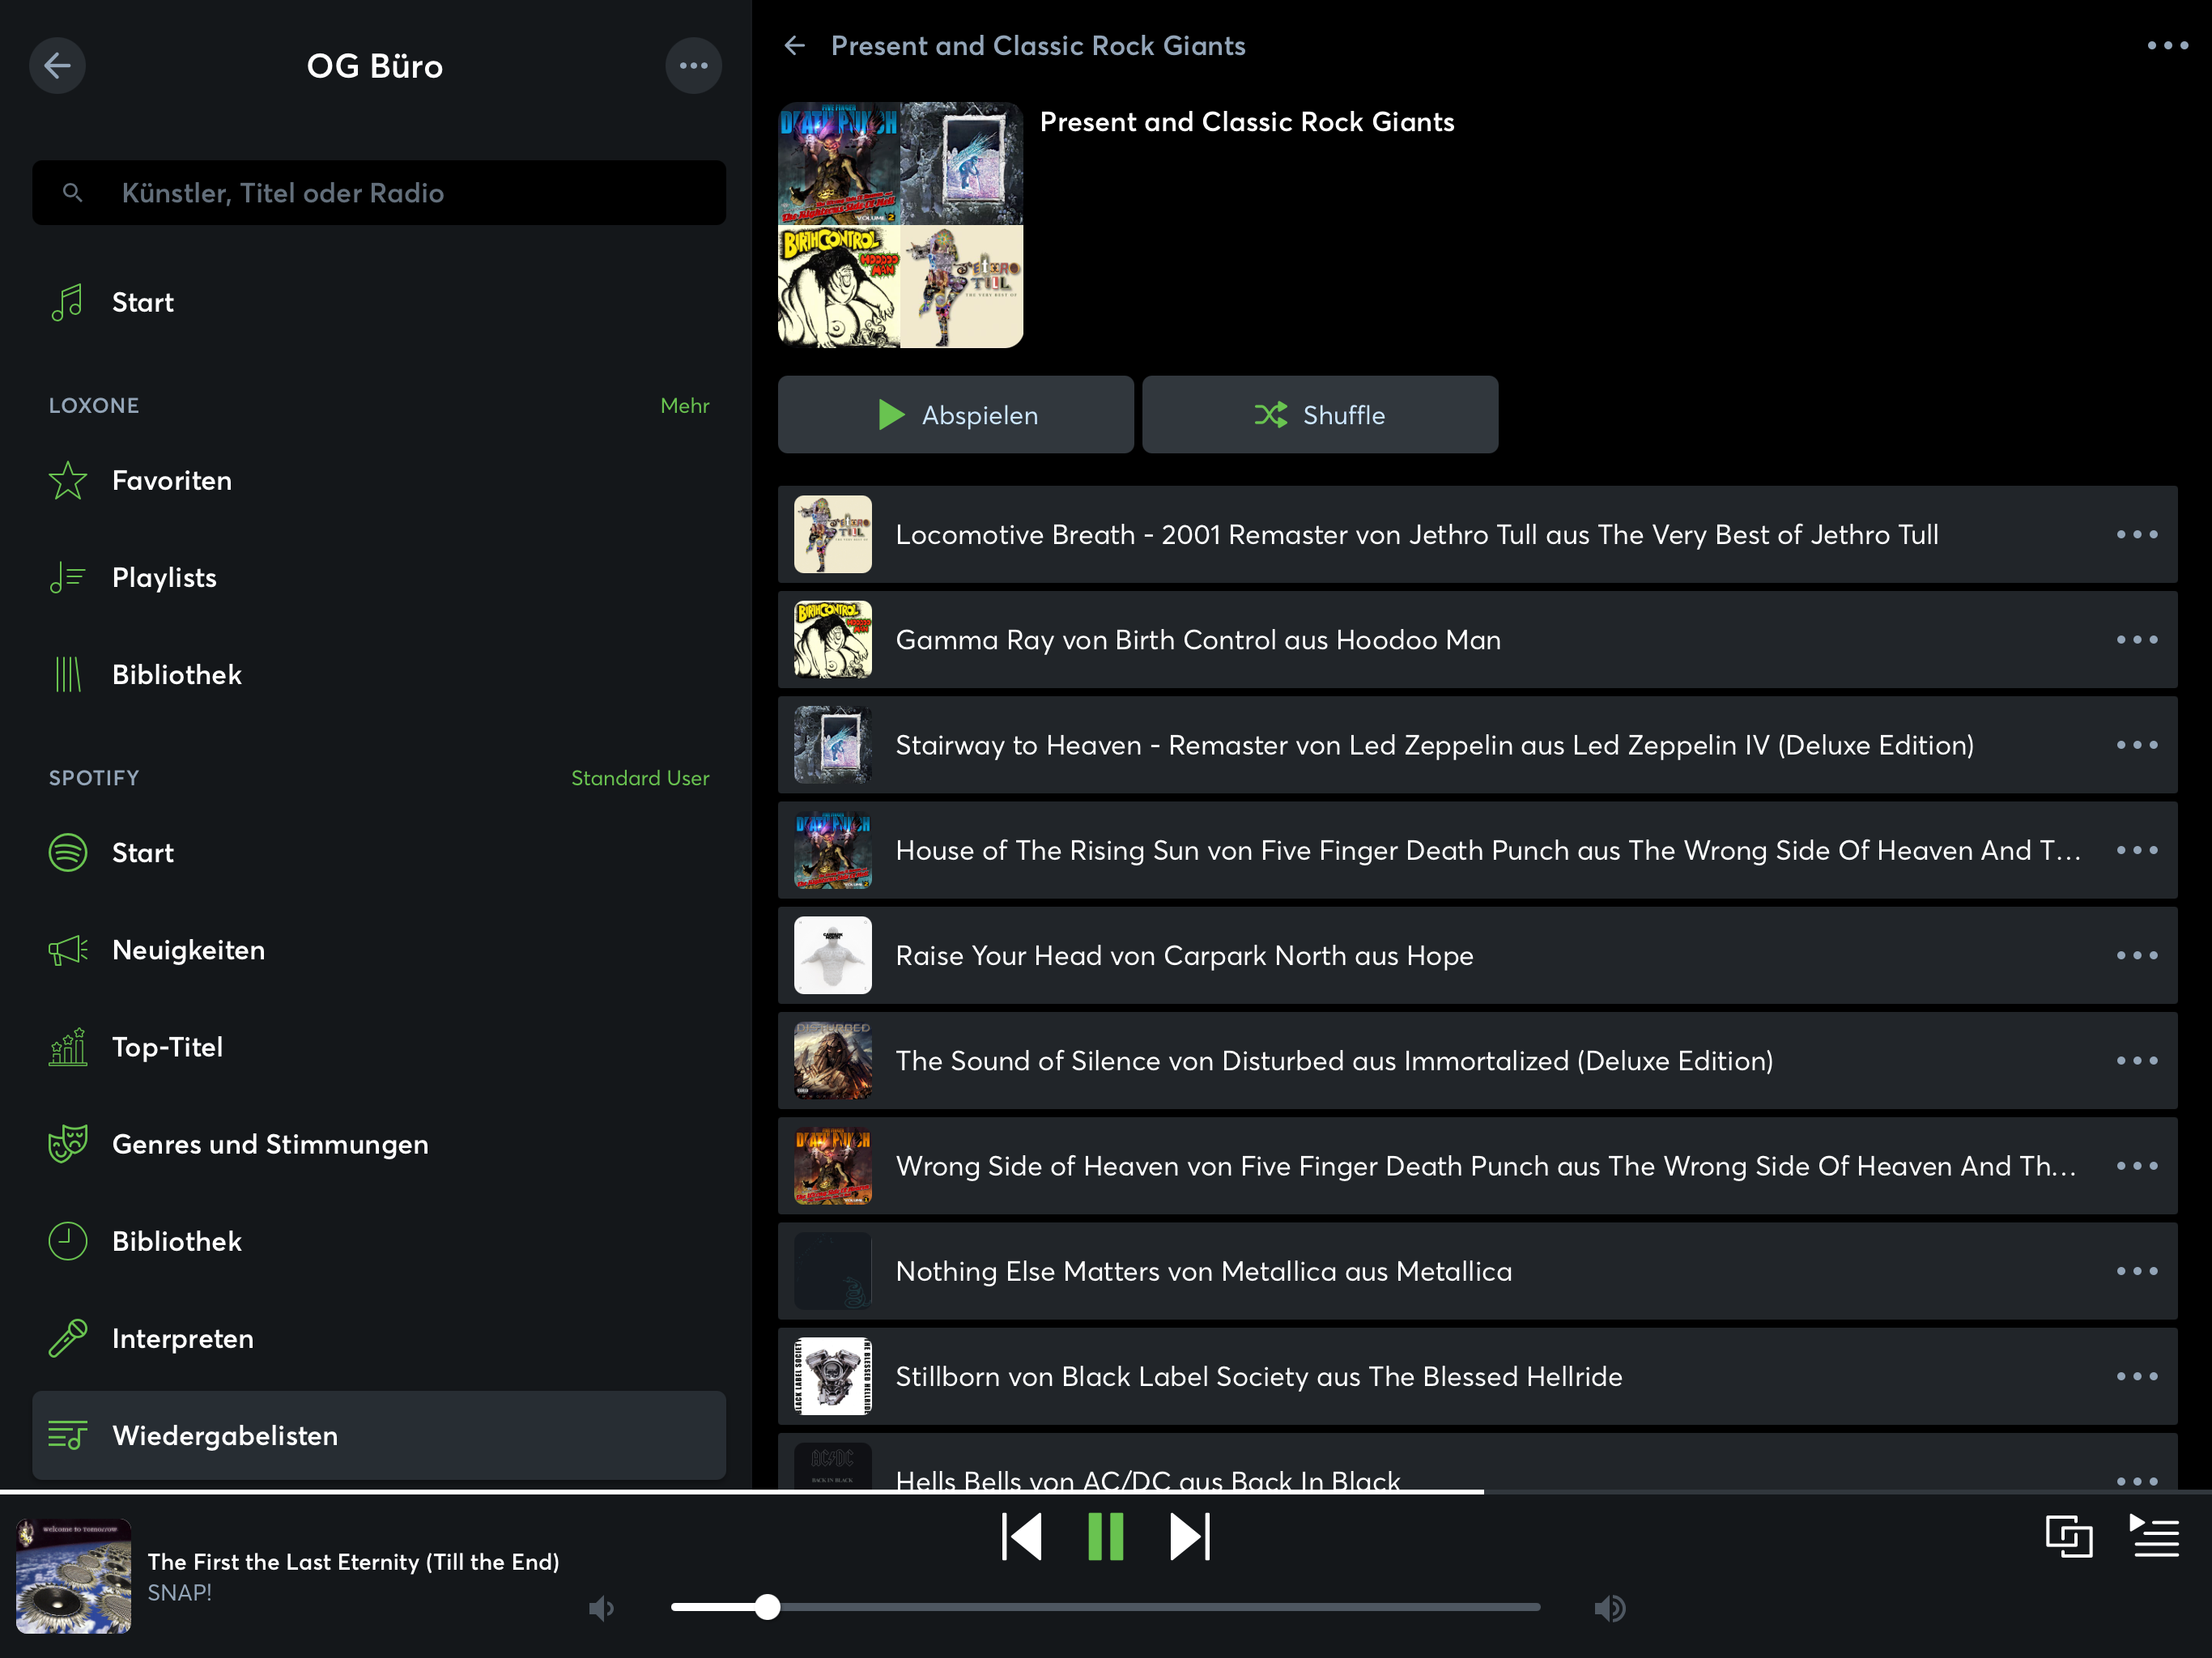Click the loud-volume speaker icon
Image resolution: width=2212 pixels, height=1658 pixels.
[x=1609, y=1608]
